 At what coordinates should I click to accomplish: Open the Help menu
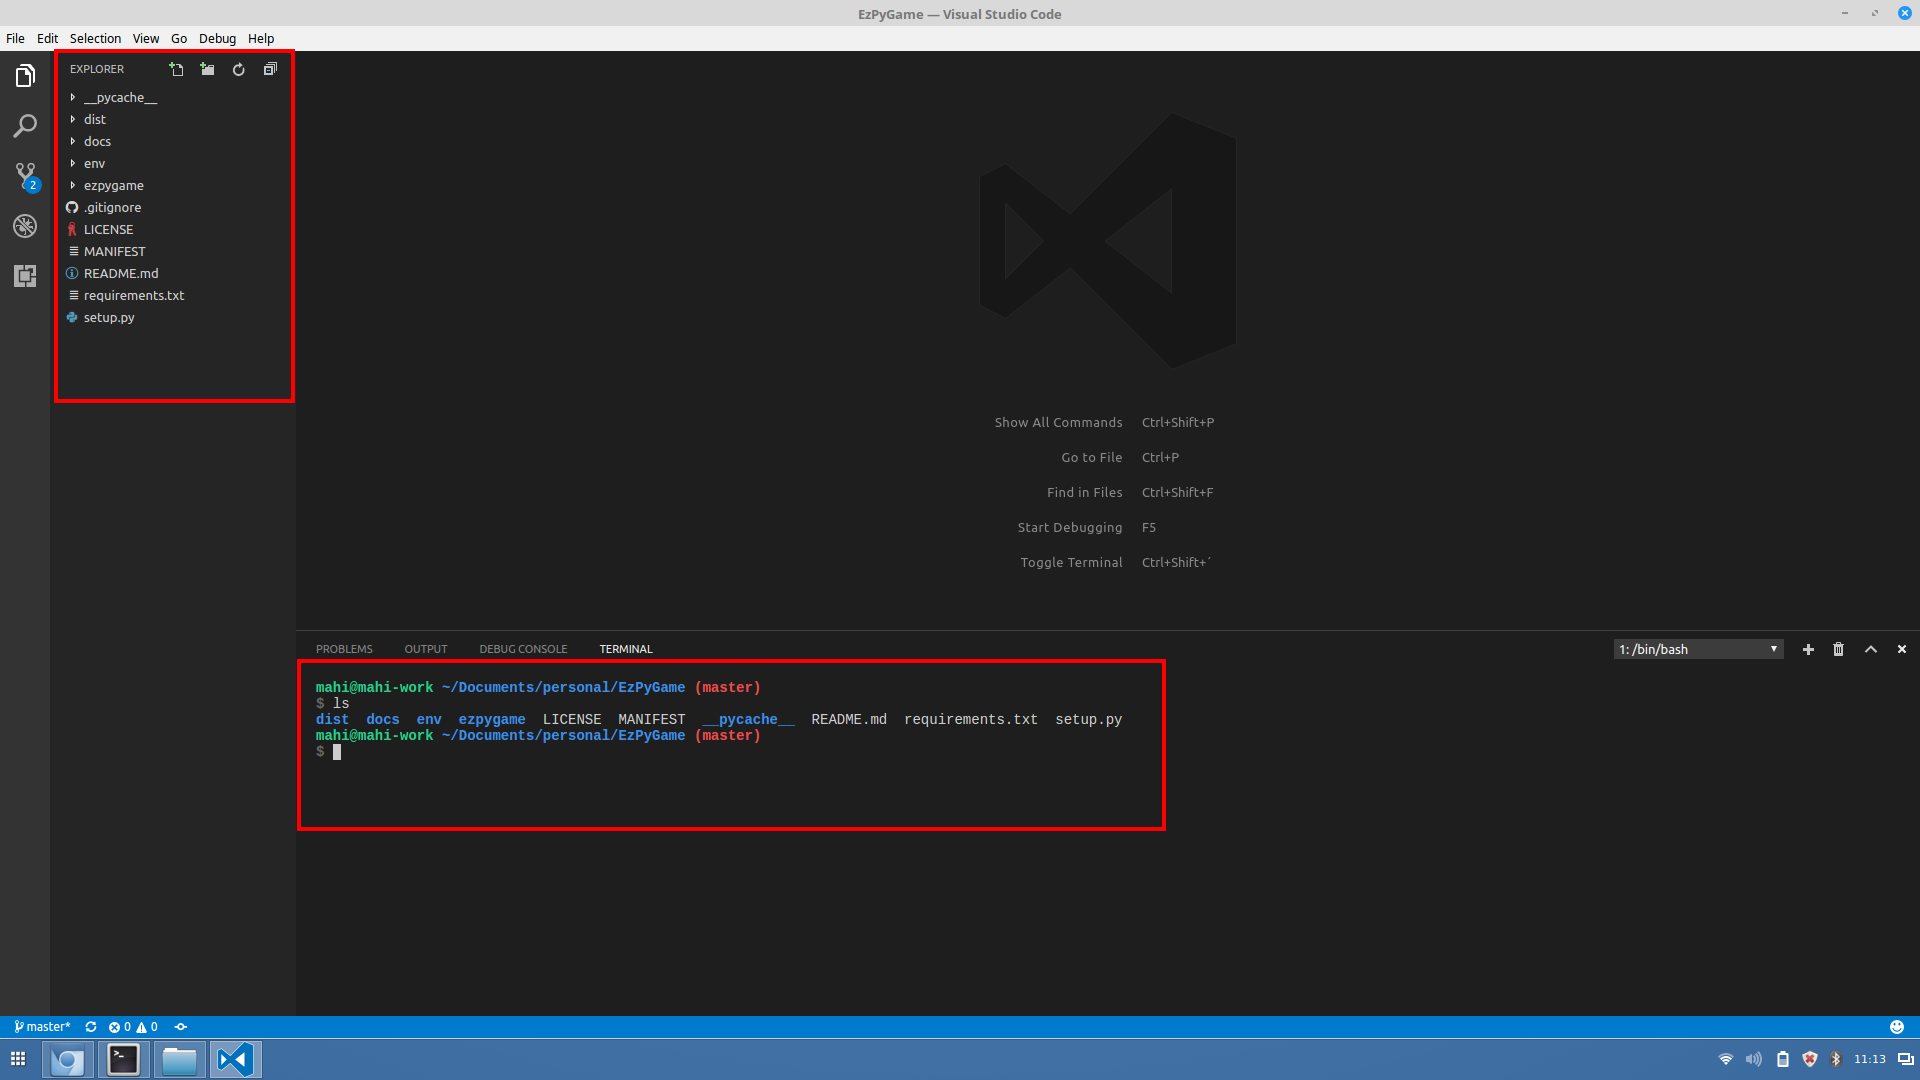click(261, 38)
